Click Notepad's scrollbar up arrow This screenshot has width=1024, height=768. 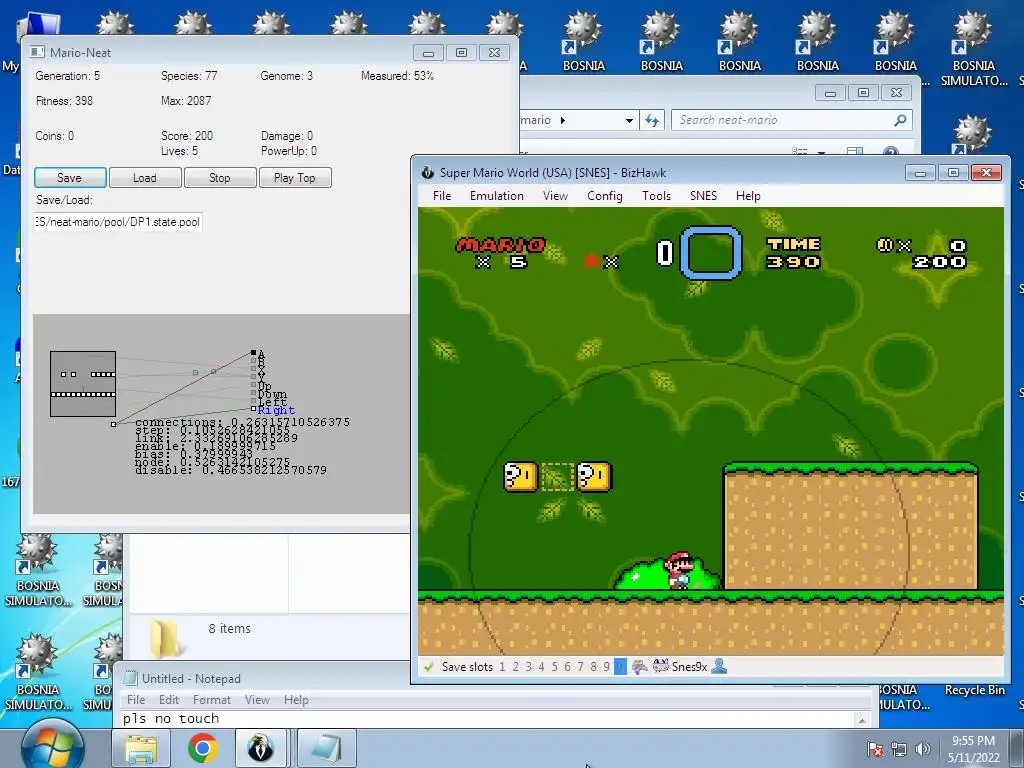(862, 720)
